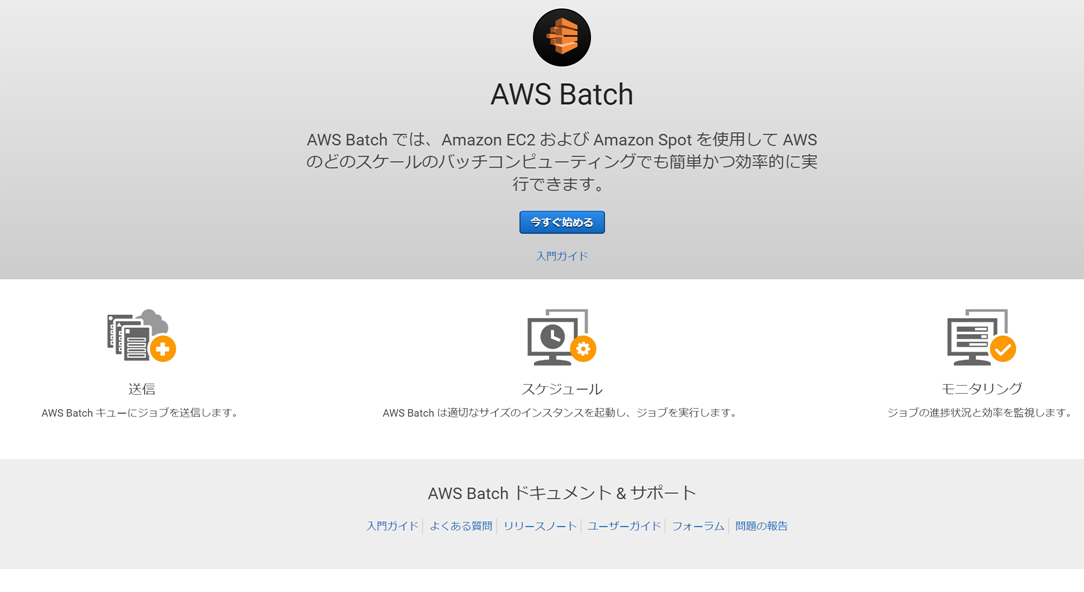Viewport: 1084px width, 592px height.
Task: Click the モニタリング checkmark monitor icon
Action: (x=980, y=336)
